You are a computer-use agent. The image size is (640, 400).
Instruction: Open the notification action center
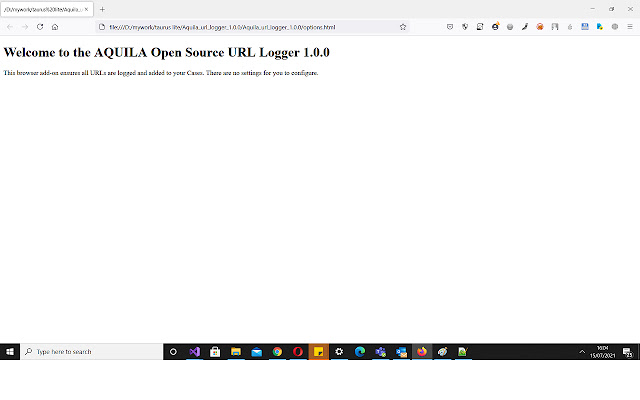tap(628, 351)
